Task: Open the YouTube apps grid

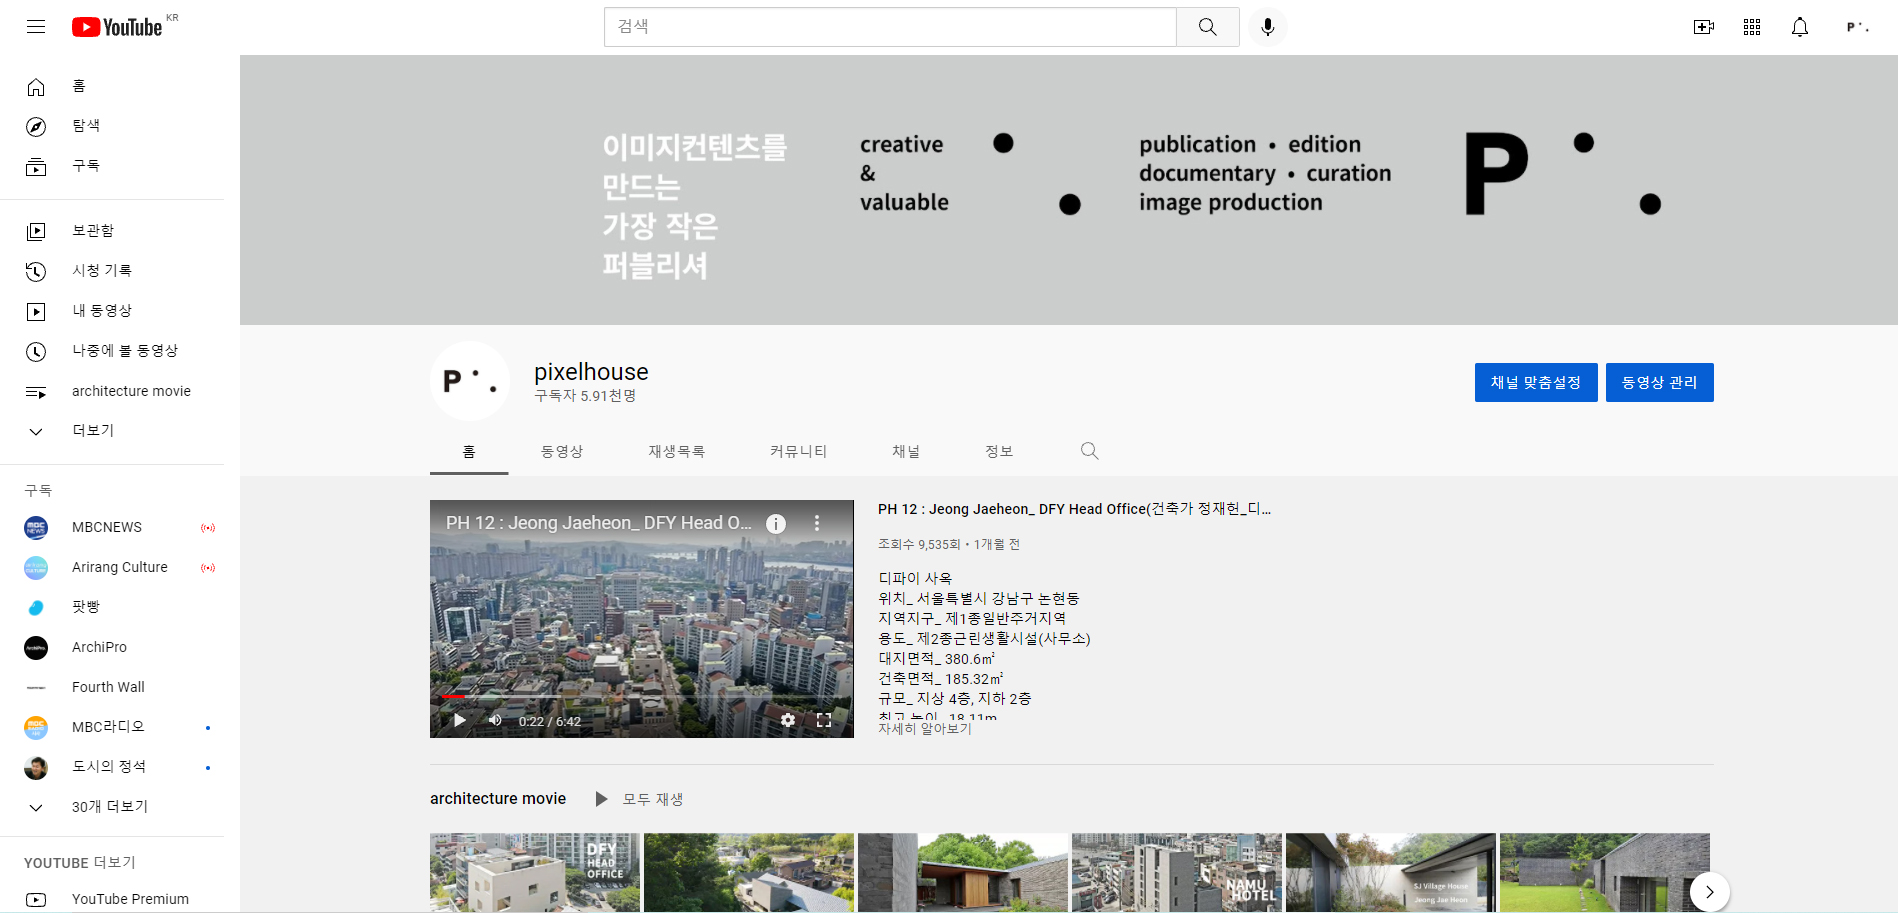Action: [1752, 27]
